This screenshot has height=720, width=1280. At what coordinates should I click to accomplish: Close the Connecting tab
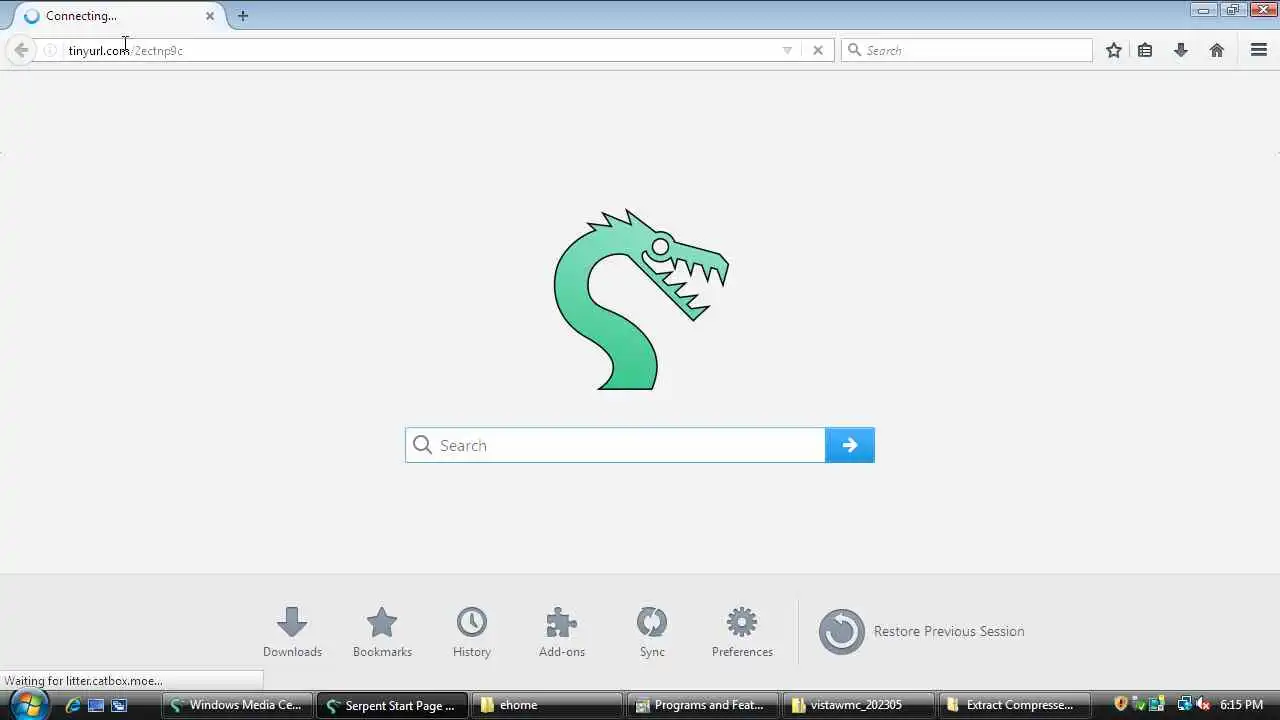click(x=210, y=16)
